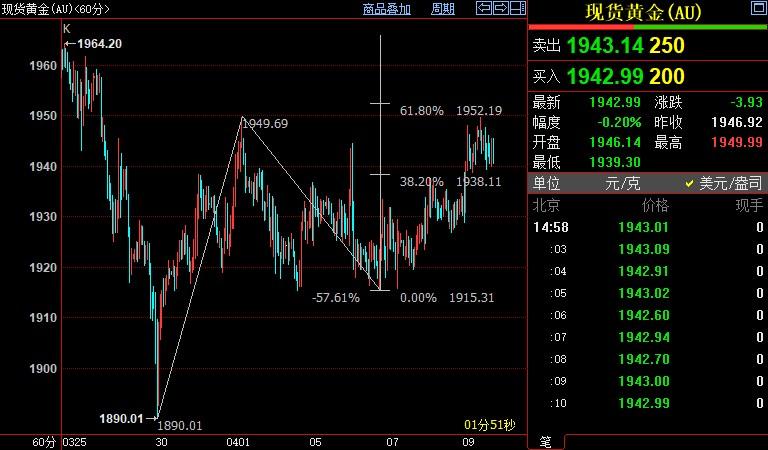Click the 现货黄金(AU) panel title
The width and height of the screenshot is (768, 450).
643,12
